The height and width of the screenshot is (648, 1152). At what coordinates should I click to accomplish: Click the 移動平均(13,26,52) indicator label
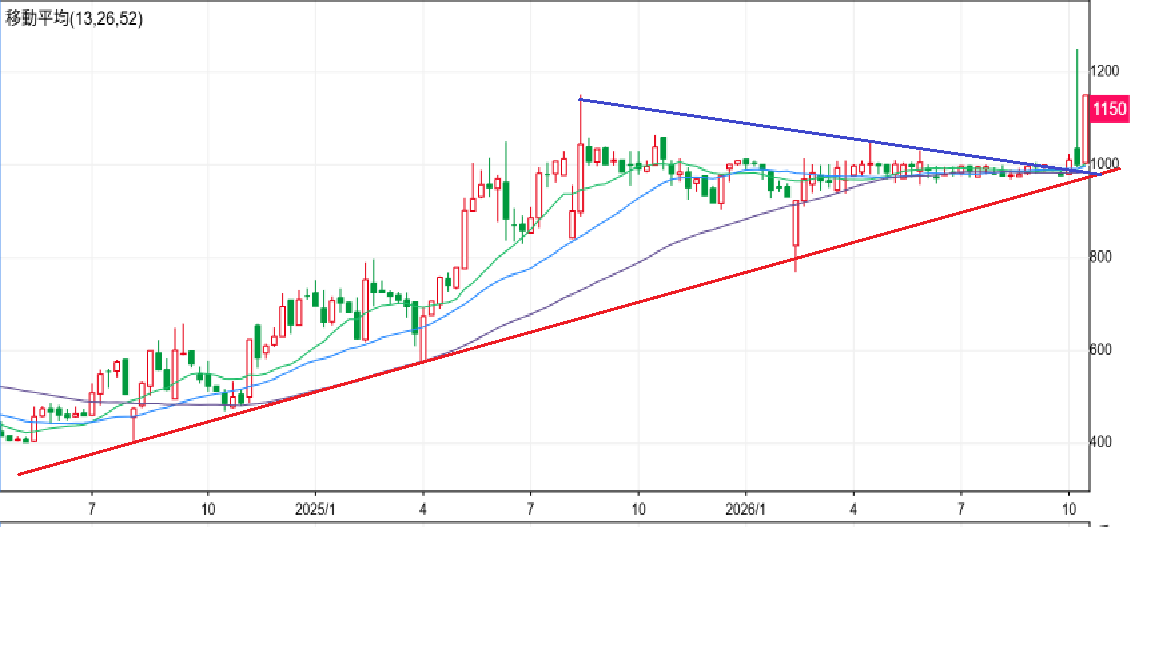click(x=73, y=18)
